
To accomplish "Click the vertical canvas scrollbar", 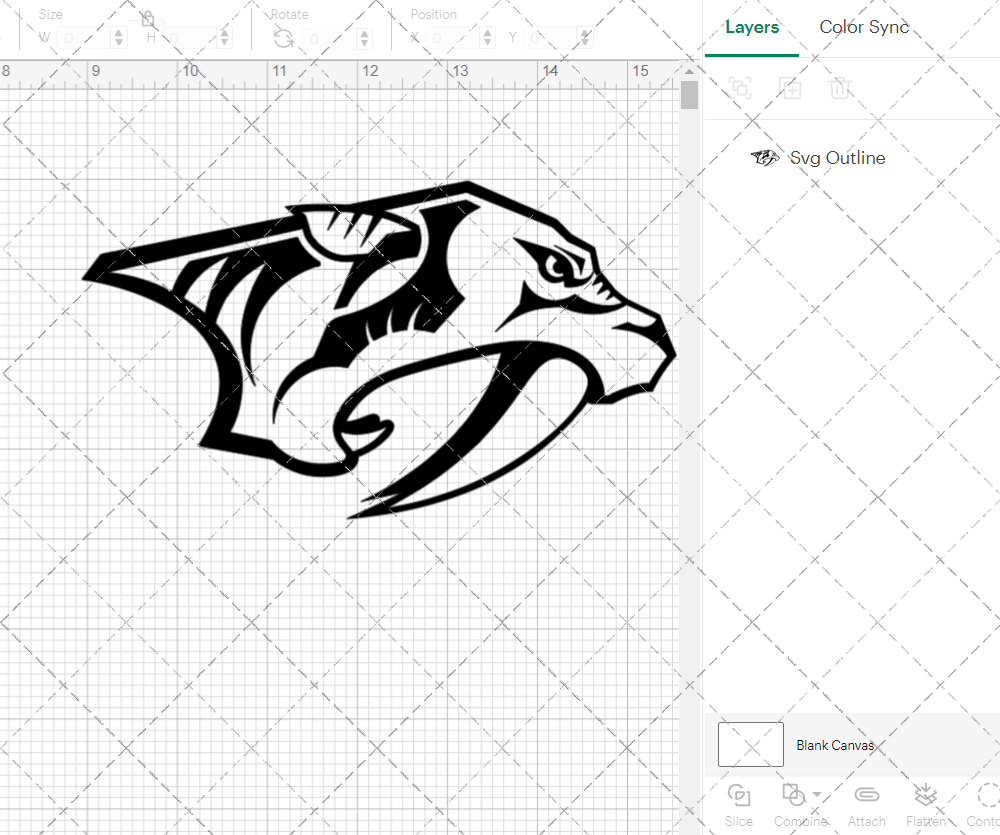I will click(x=689, y=95).
